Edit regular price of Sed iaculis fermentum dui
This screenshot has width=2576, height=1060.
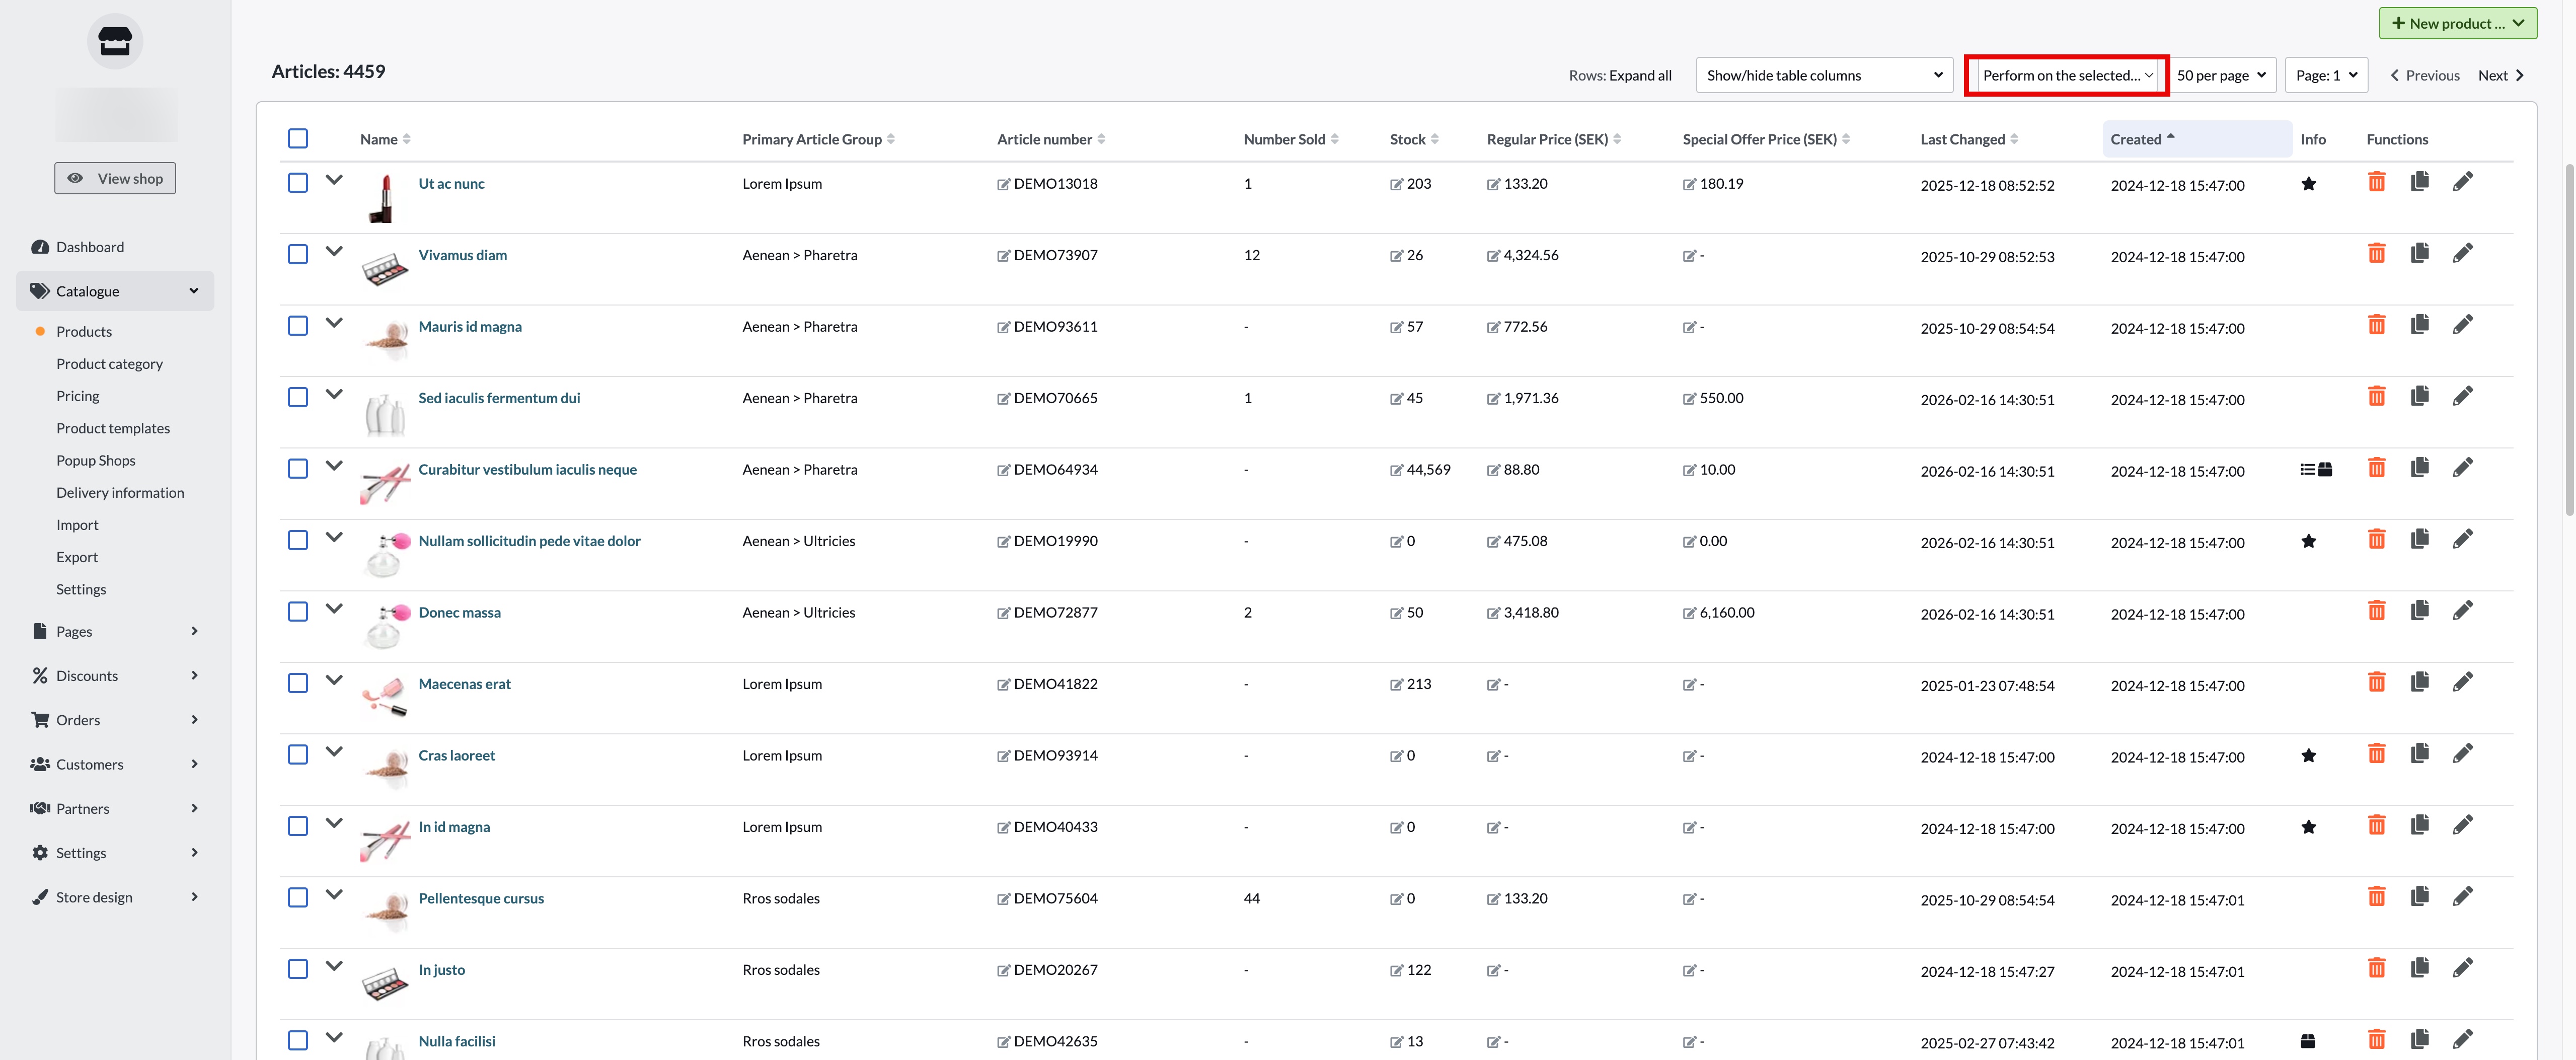point(1493,399)
